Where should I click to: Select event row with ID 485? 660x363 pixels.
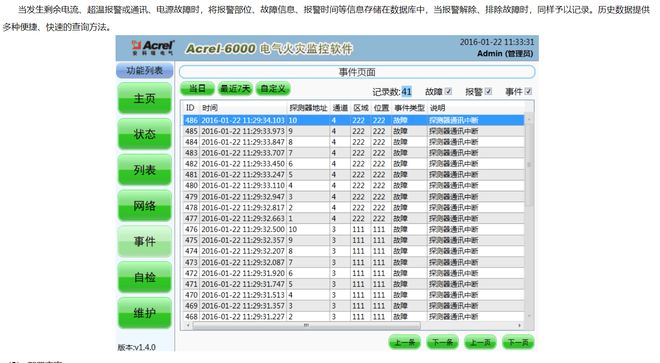pyautogui.click(x=354, y=131)
